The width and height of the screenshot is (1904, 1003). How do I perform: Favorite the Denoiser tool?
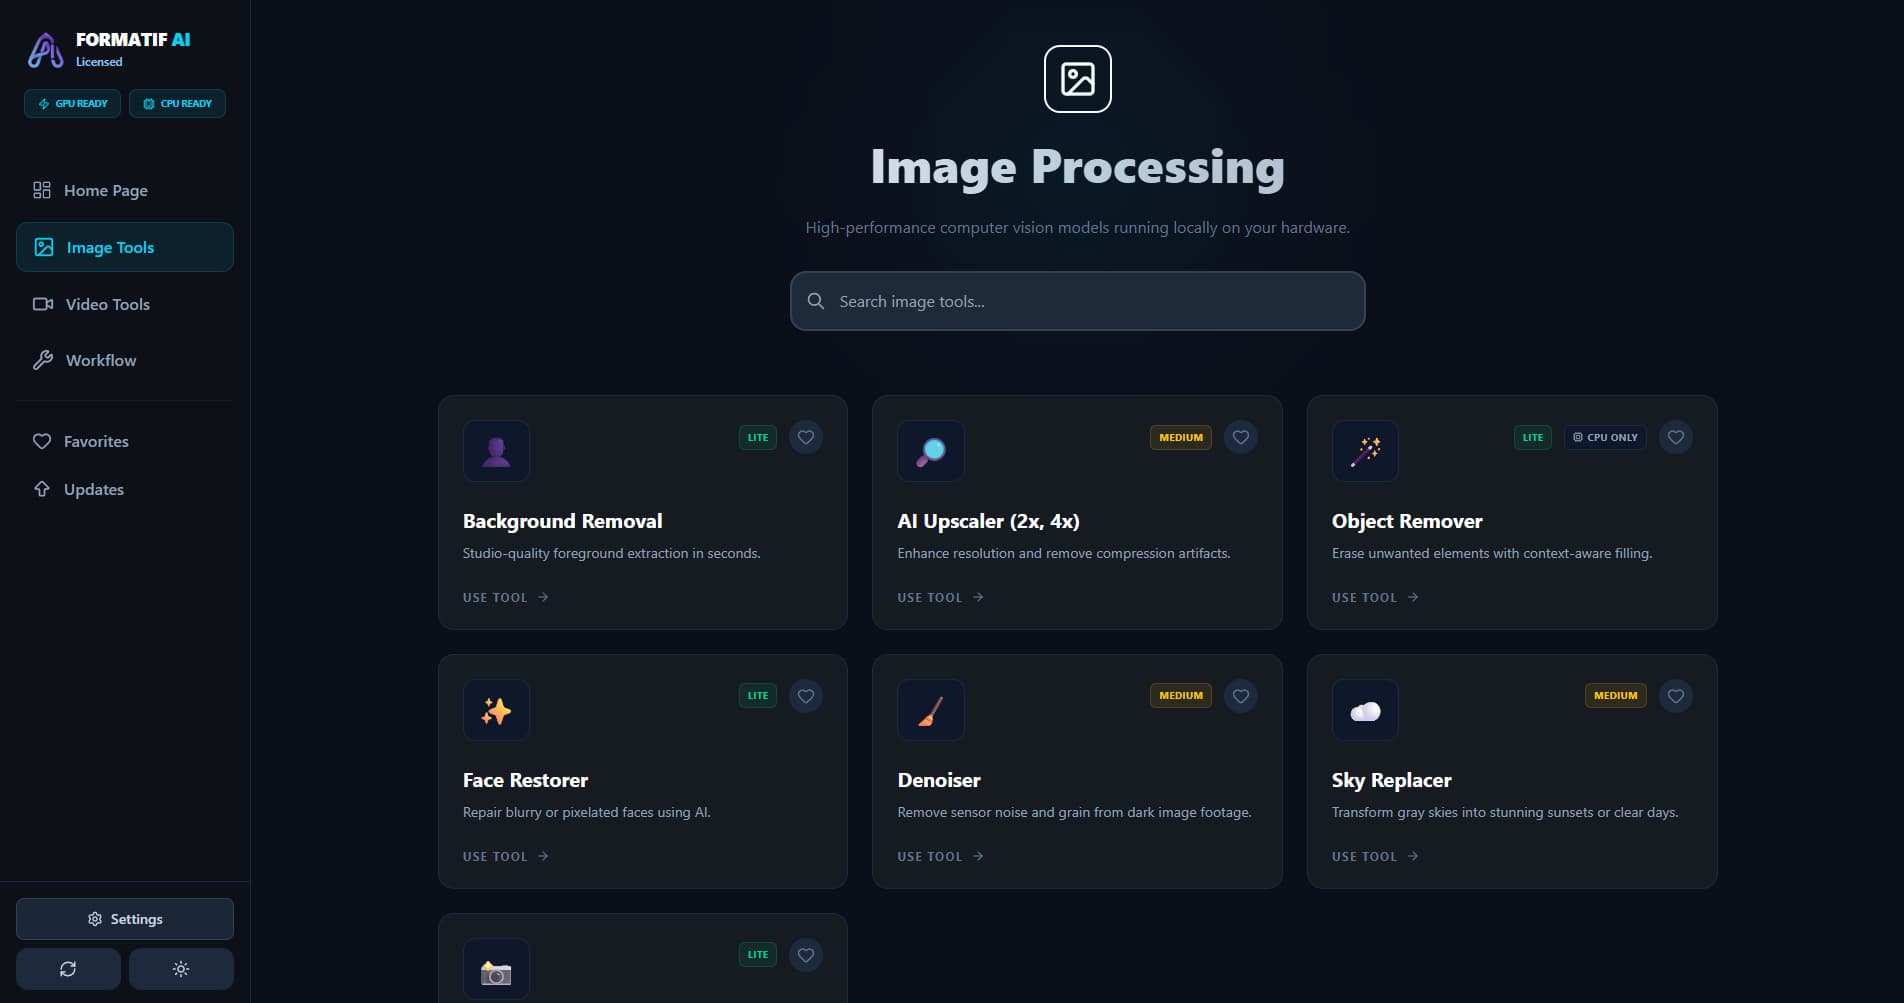click(x=1241, y=696)
